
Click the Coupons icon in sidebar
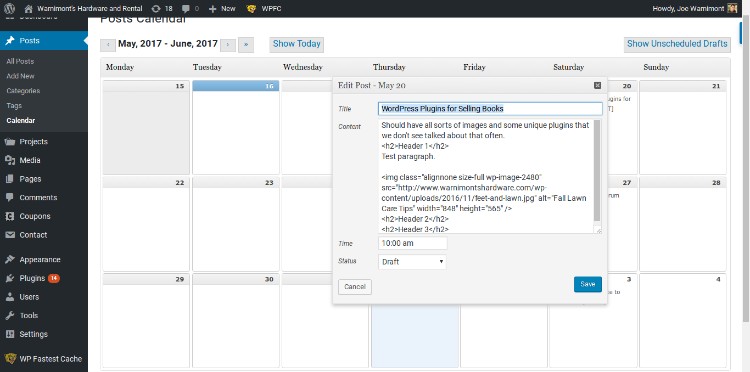click(x=10, y=216)
